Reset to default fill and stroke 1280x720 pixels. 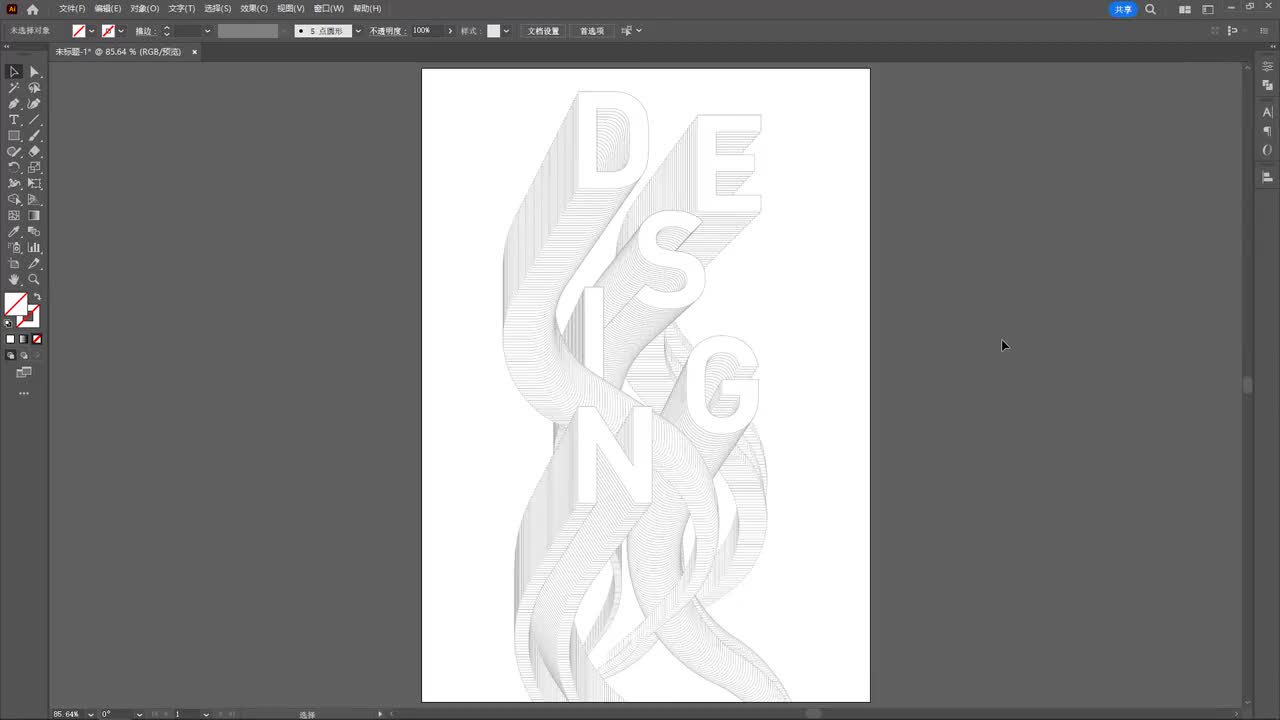click(x=9, y=323)
